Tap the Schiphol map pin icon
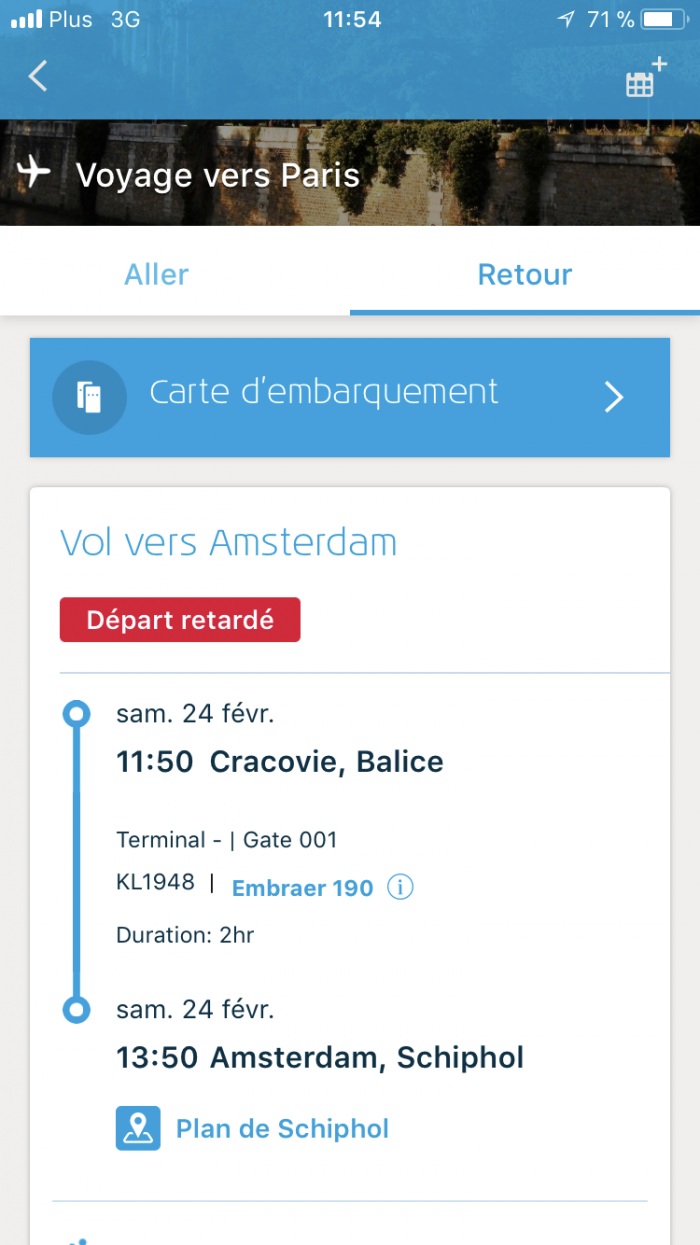The width and height of the screenshot is (700, 1245). 138,1128
